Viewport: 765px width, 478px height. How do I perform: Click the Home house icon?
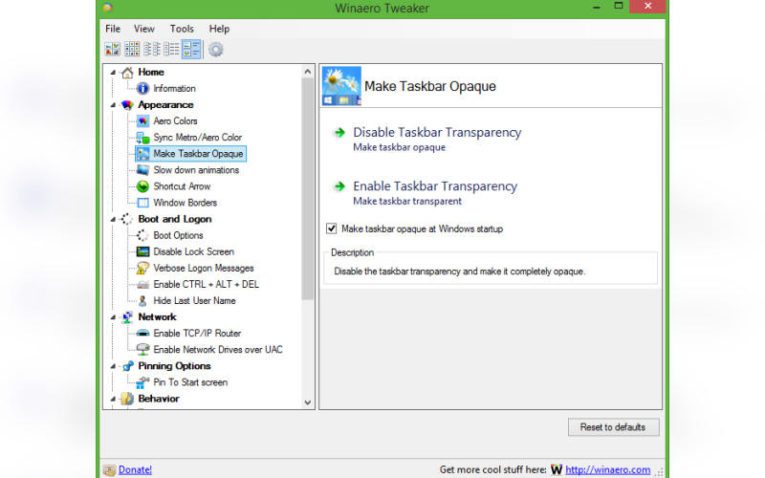127,73
